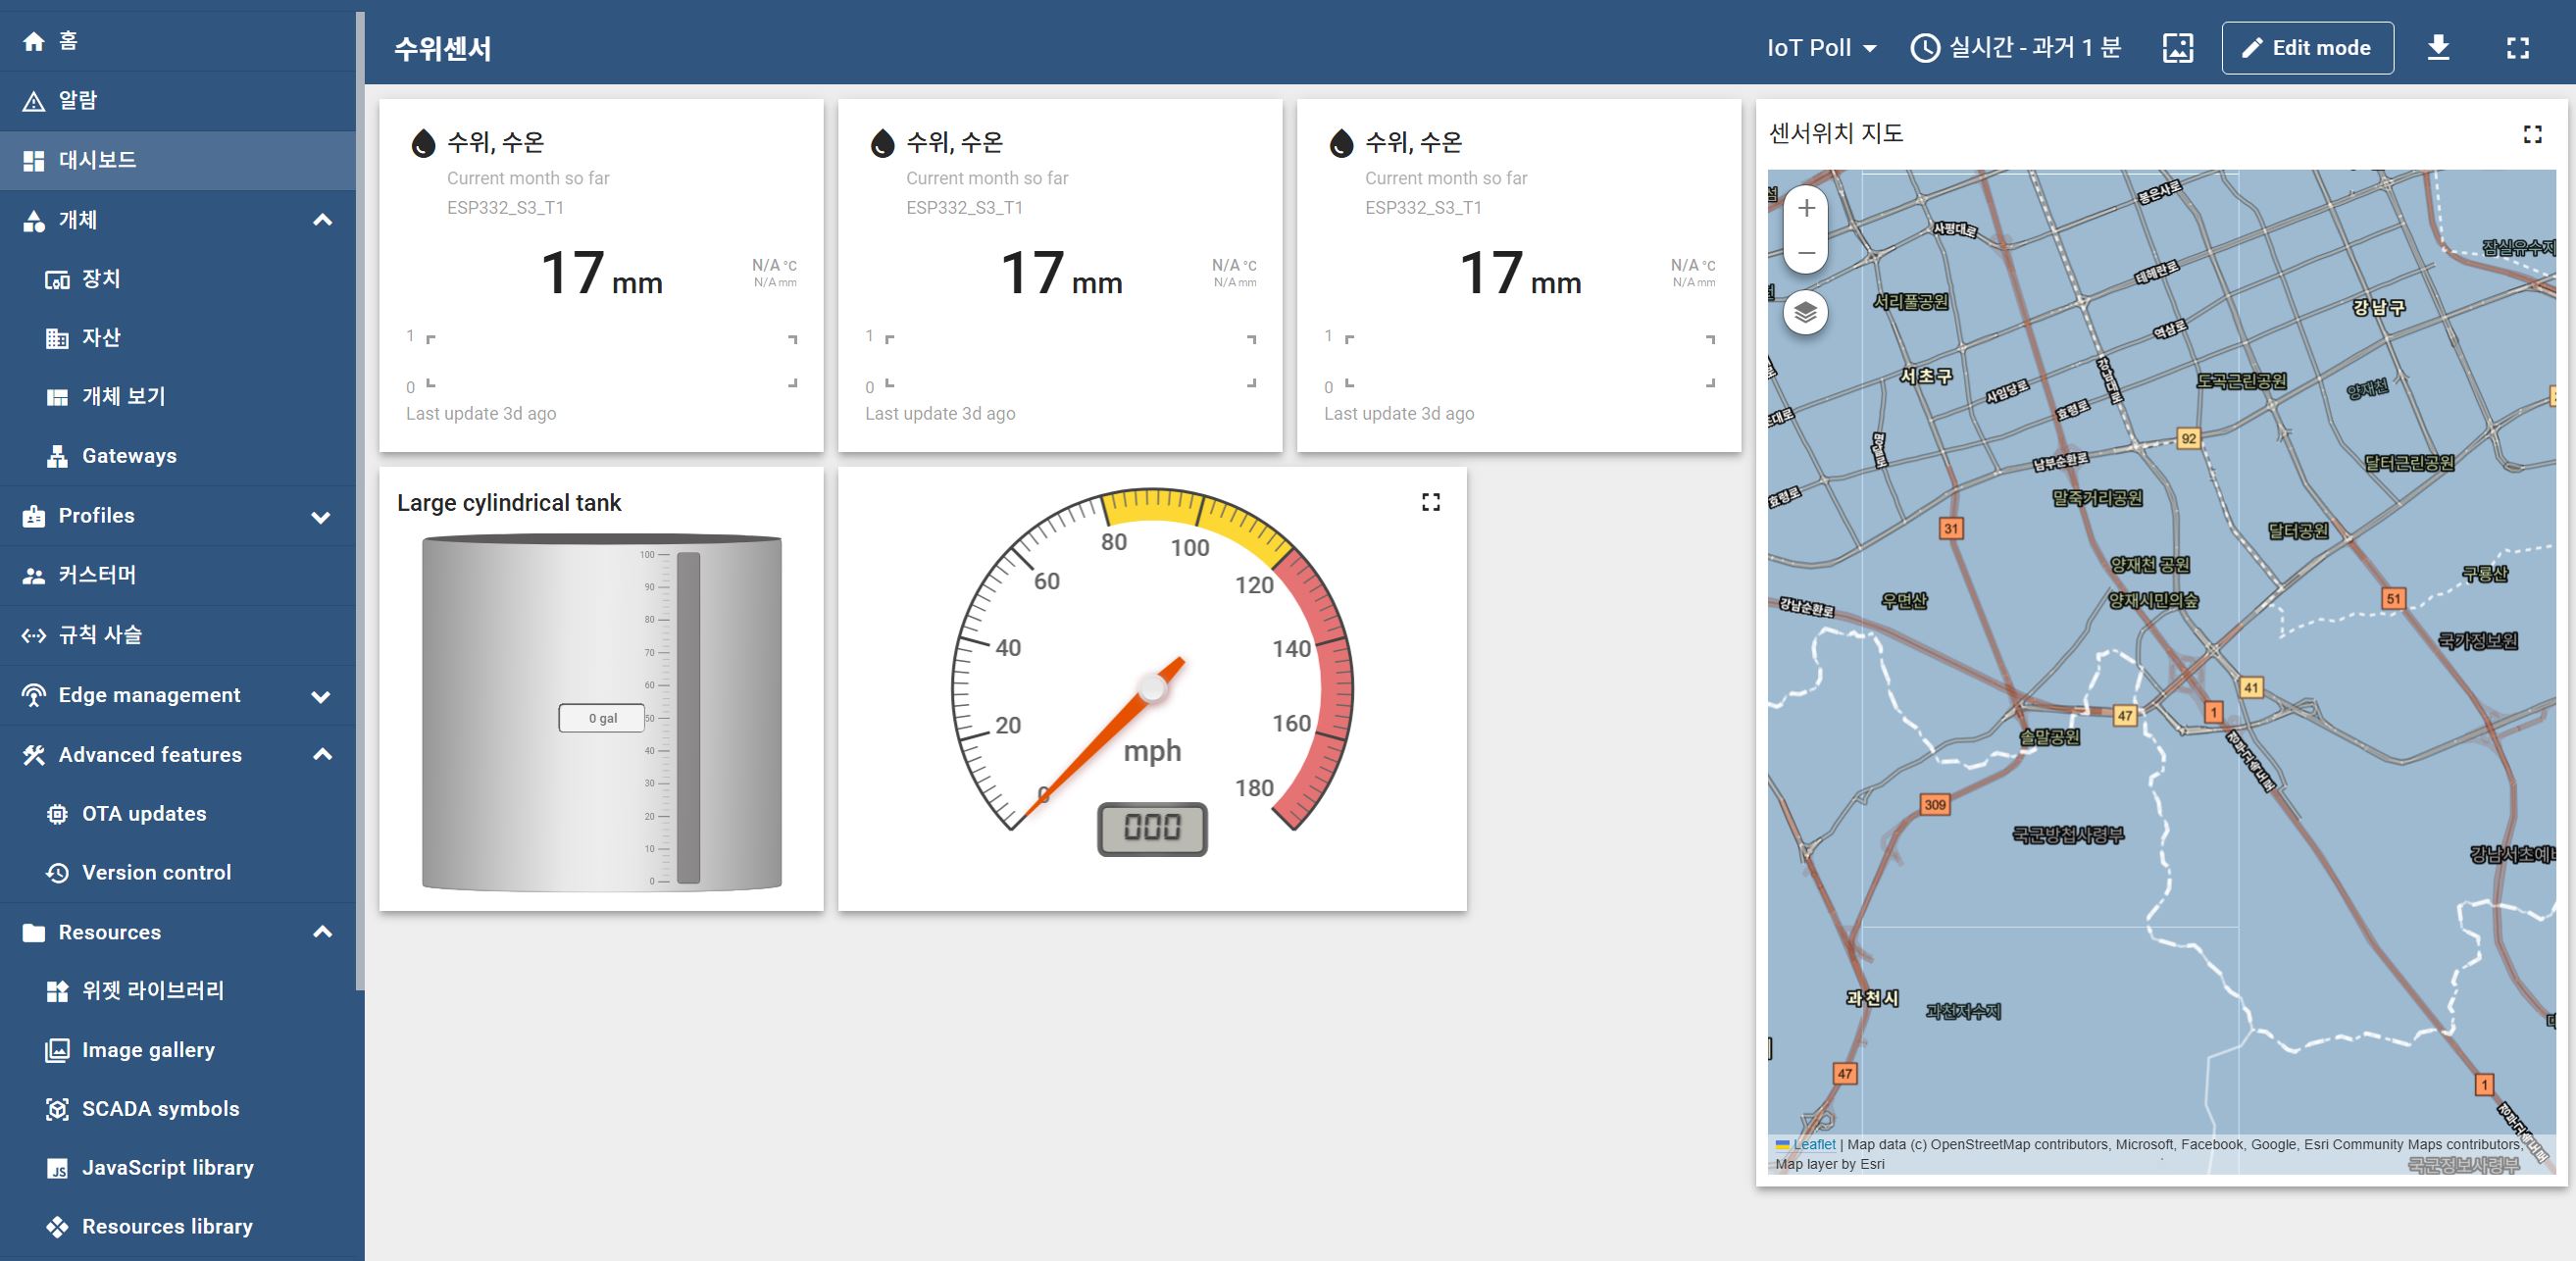2576x1261 pixels.
Task: Click the tank level gauge bar
Action: point(688,718)
